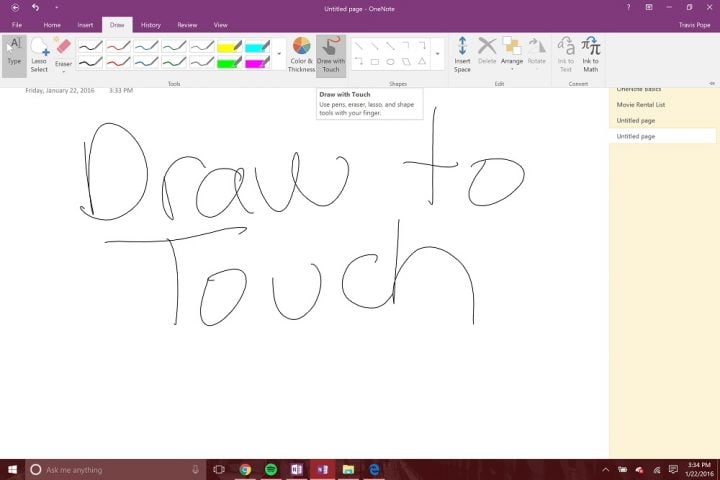Open the Arrange dropdown
Image resolution: width=720 pixels, height=480 pixels.
click(x=512, y=53)
